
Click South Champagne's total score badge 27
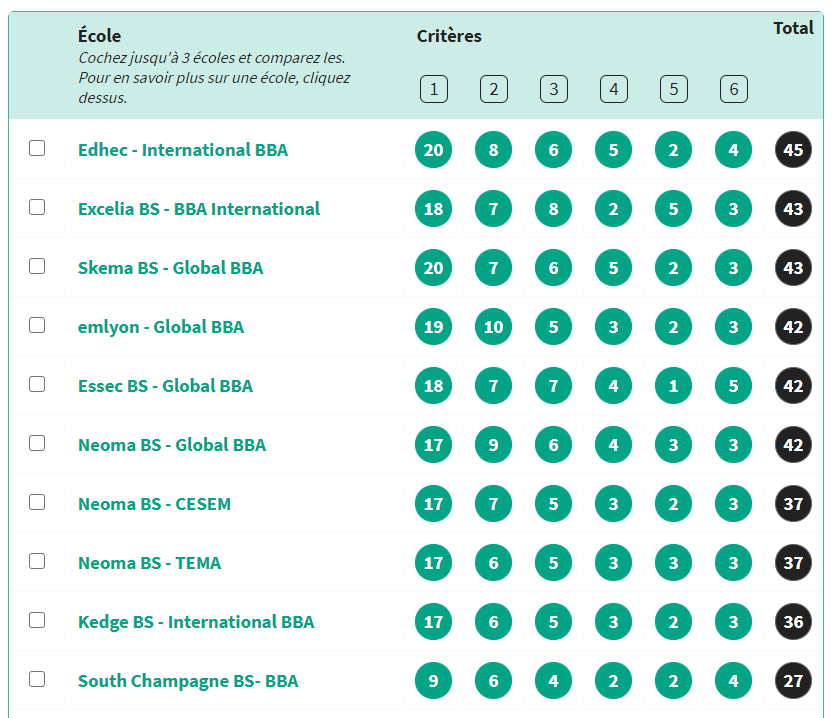(793, 681)
